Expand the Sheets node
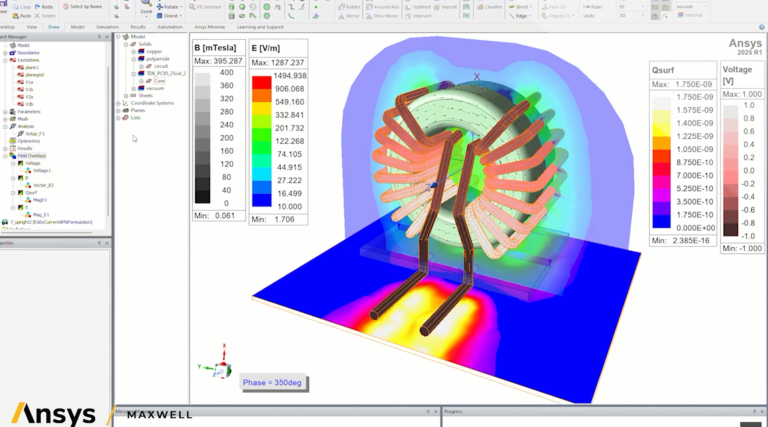The height and width of the screenshot is (427, 768). coord(126,95)
